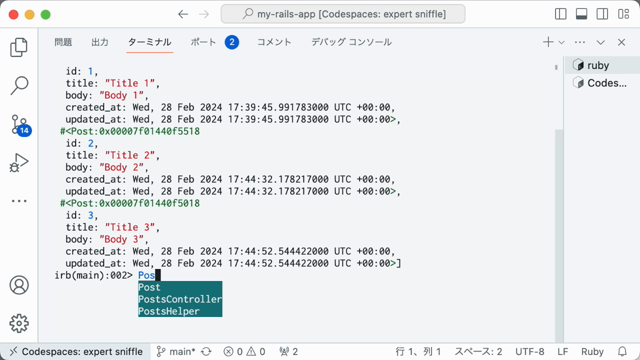Toggle the bottom panel layout icon

click(x=581, y=14)
